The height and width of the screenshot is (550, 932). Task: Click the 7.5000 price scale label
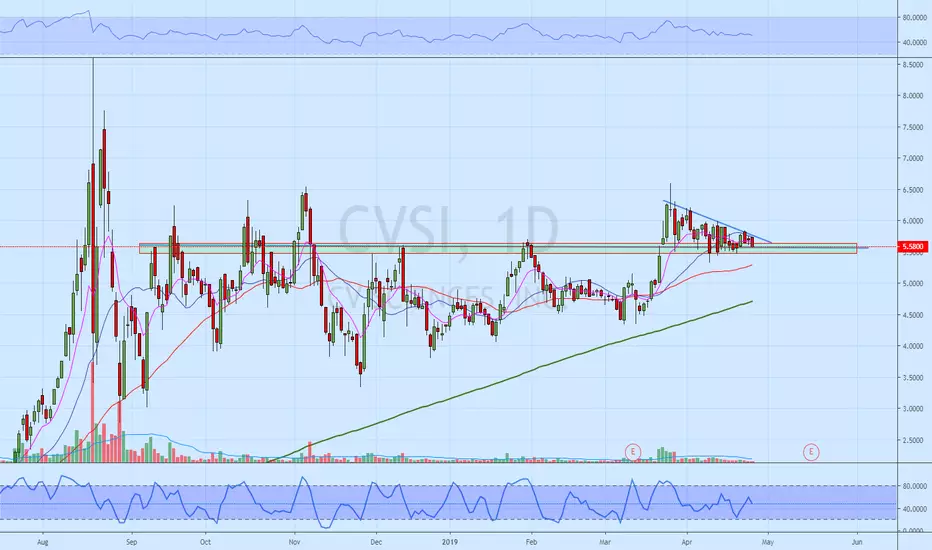pos(912,127)
